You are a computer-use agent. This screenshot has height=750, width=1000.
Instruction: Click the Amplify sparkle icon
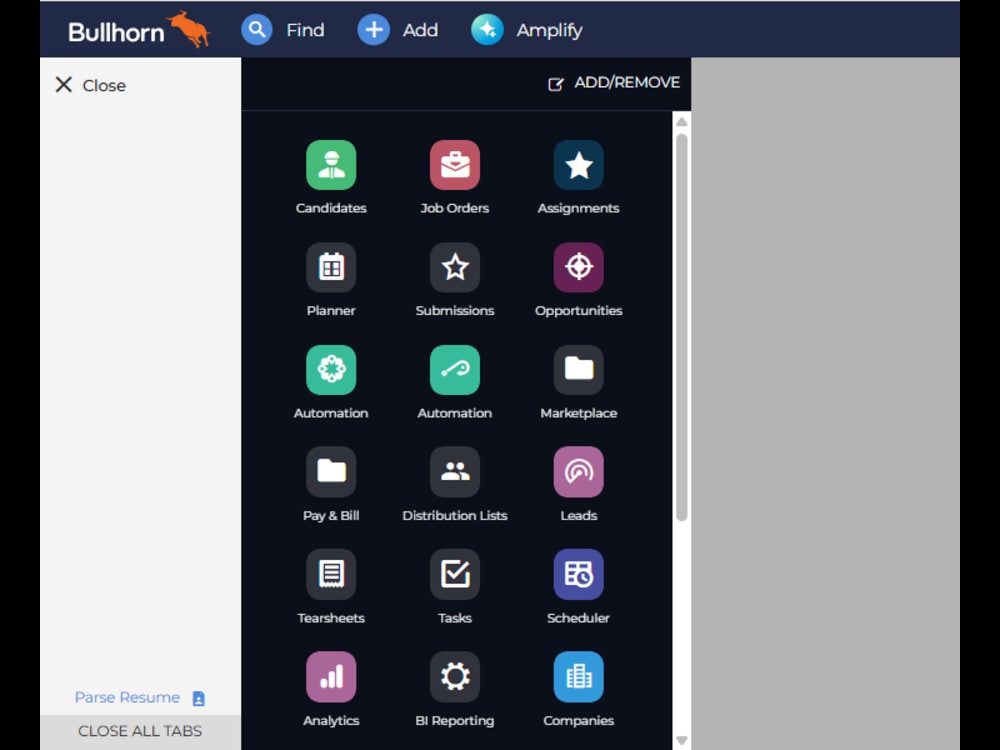[x=487, y=29]
